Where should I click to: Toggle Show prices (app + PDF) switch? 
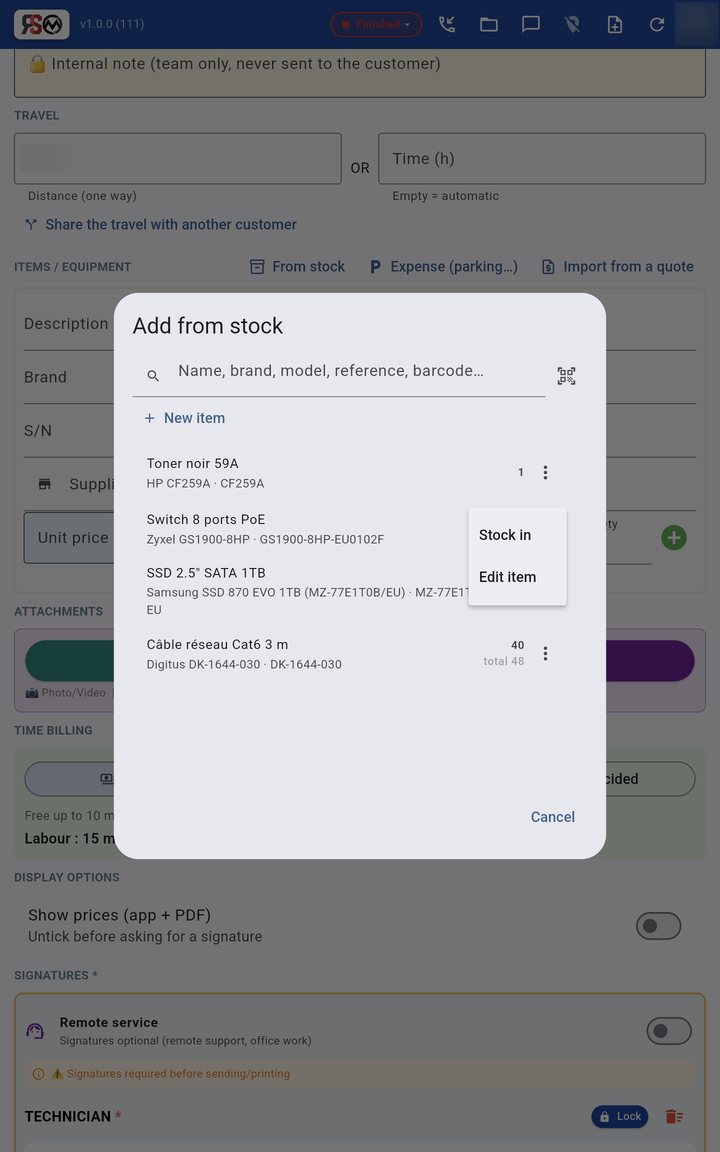click(x=658, y=926)
